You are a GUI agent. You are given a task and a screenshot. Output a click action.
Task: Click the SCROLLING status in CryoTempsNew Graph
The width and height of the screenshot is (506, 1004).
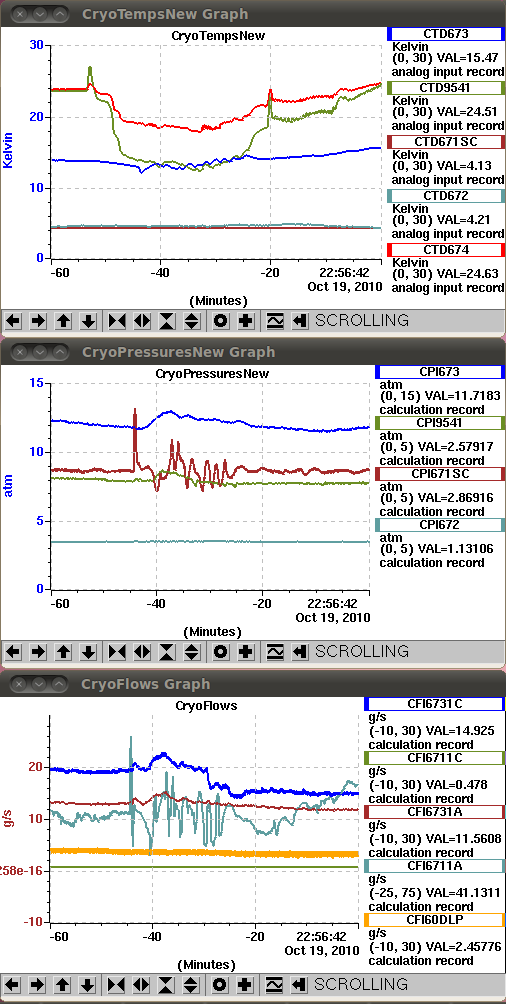coord(361,320)
